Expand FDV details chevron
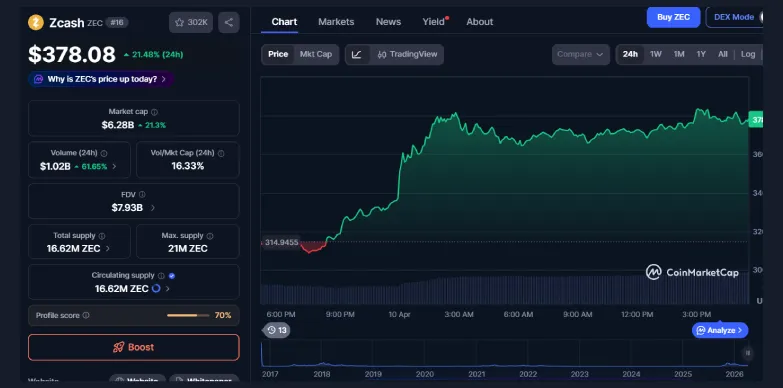 pos(152,207)
